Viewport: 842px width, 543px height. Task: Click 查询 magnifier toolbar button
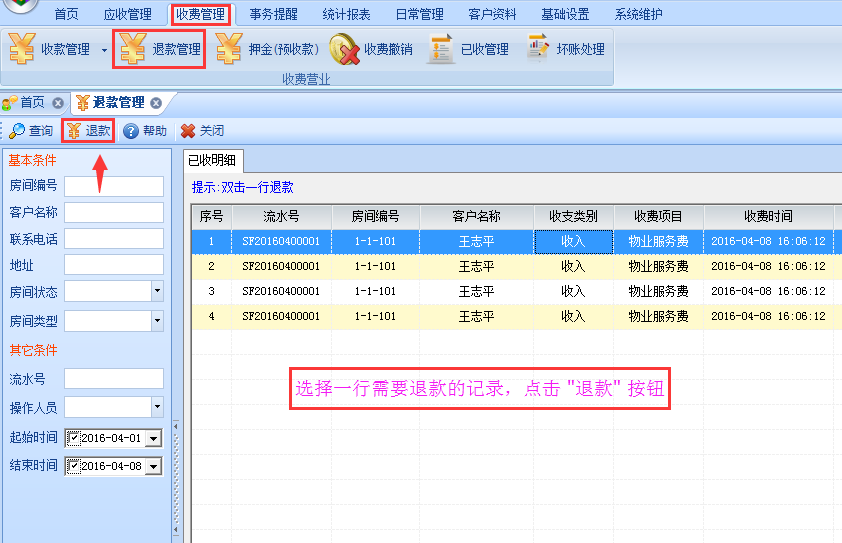31,131
